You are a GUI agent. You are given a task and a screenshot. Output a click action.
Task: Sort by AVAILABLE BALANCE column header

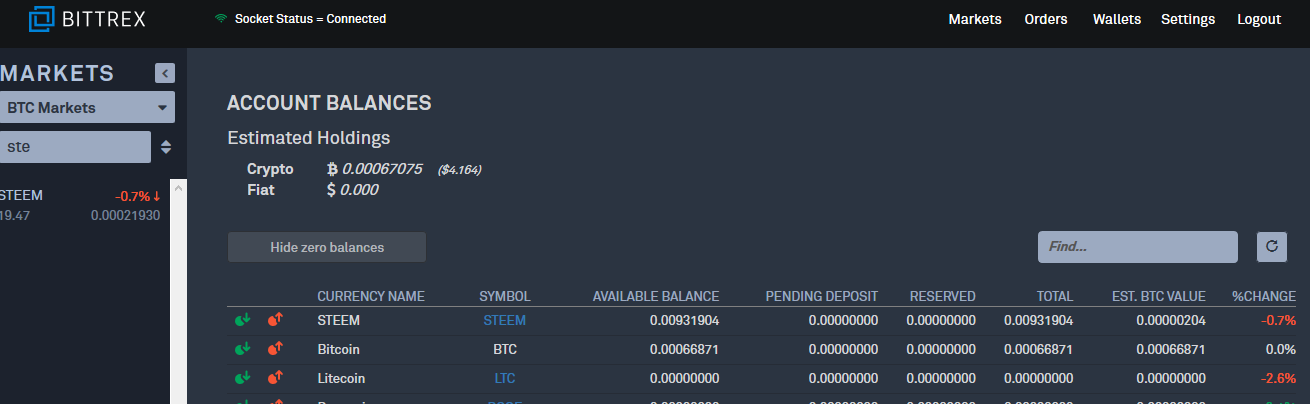[x=656, y=296]
